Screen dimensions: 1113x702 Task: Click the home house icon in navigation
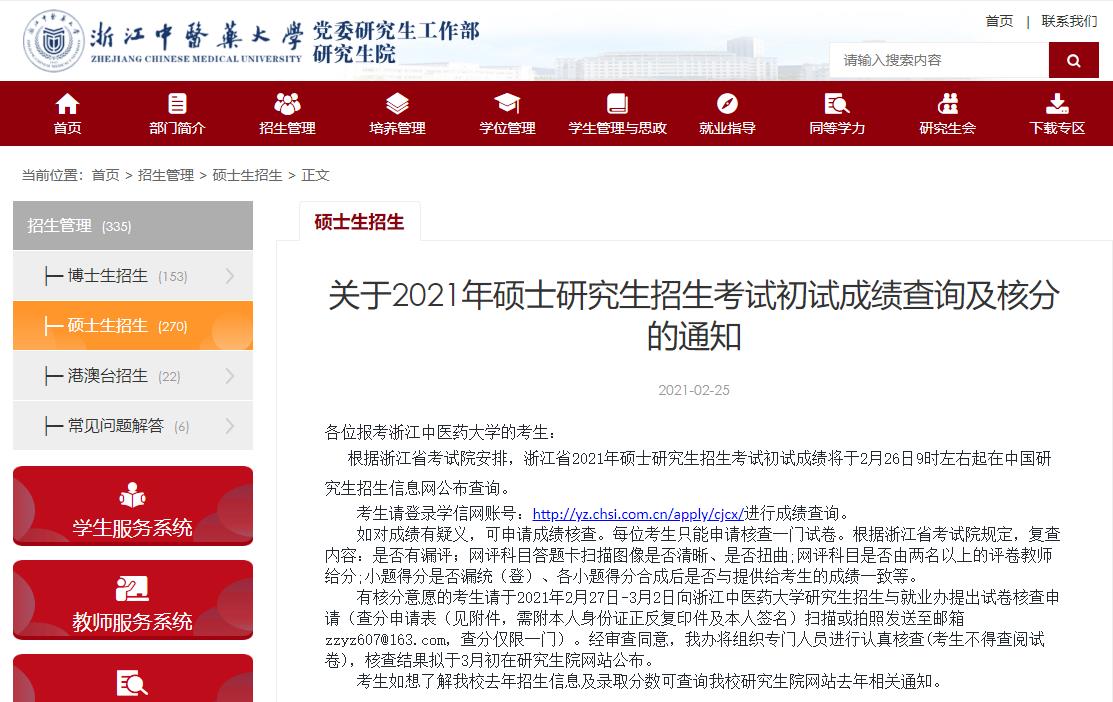[67, 103]
